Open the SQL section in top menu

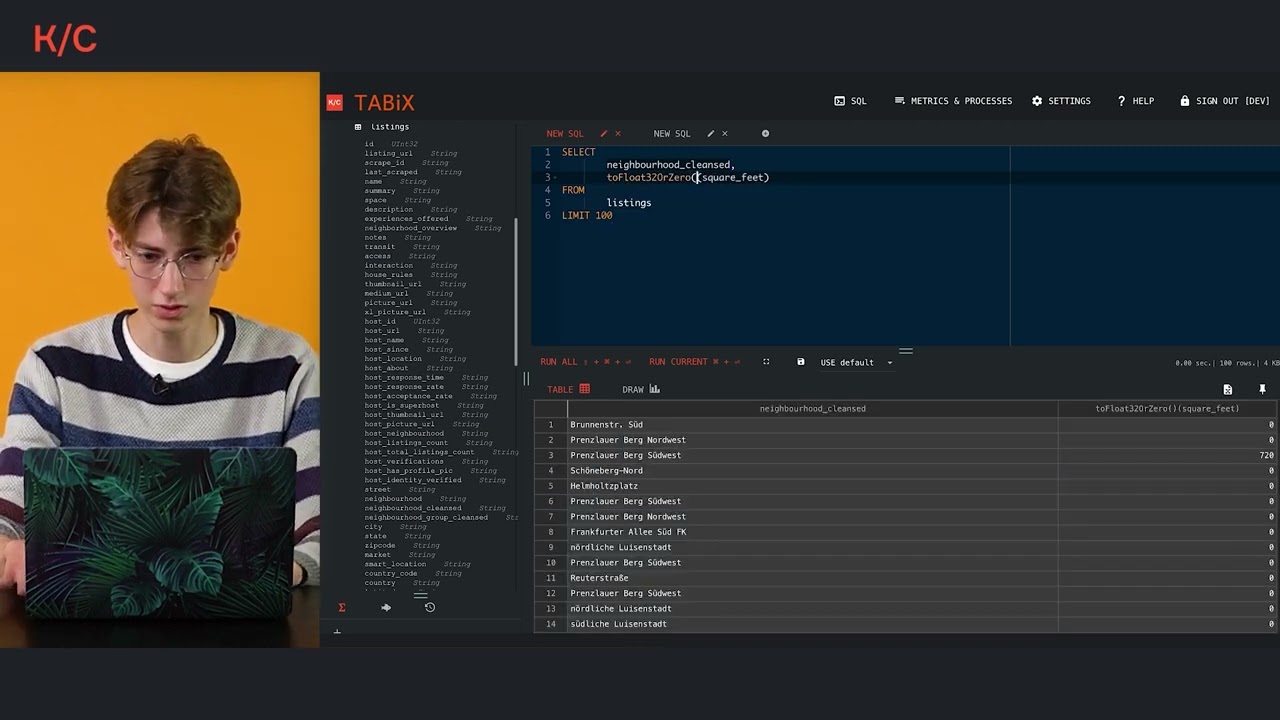(x=850, y=101)
